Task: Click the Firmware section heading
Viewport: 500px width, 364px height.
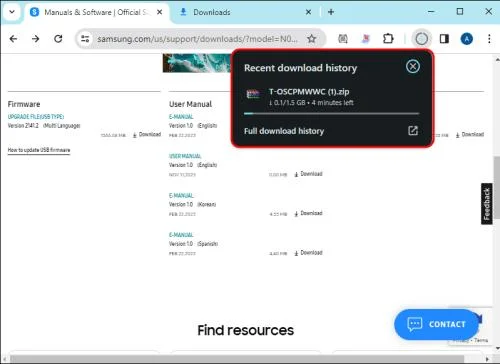Action: 24,104
